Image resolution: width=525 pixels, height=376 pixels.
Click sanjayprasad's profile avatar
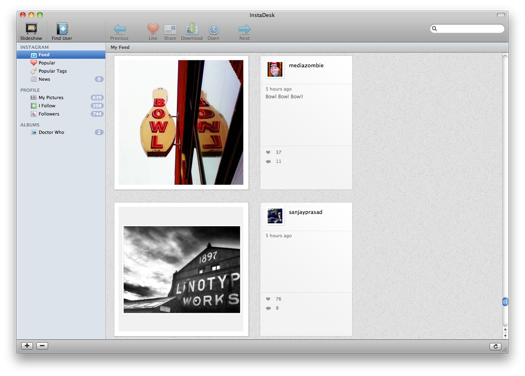click(275, 216)
